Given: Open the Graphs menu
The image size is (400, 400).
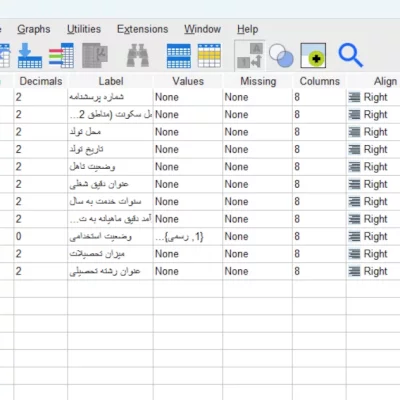Looking at the screenshot, I should pos(34,29).
